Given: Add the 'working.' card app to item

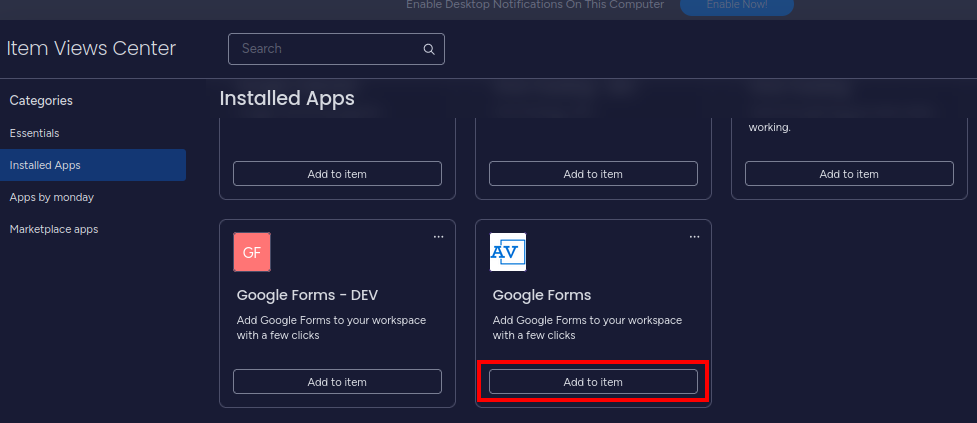Looking at the screenshot, I should (849, 174).
